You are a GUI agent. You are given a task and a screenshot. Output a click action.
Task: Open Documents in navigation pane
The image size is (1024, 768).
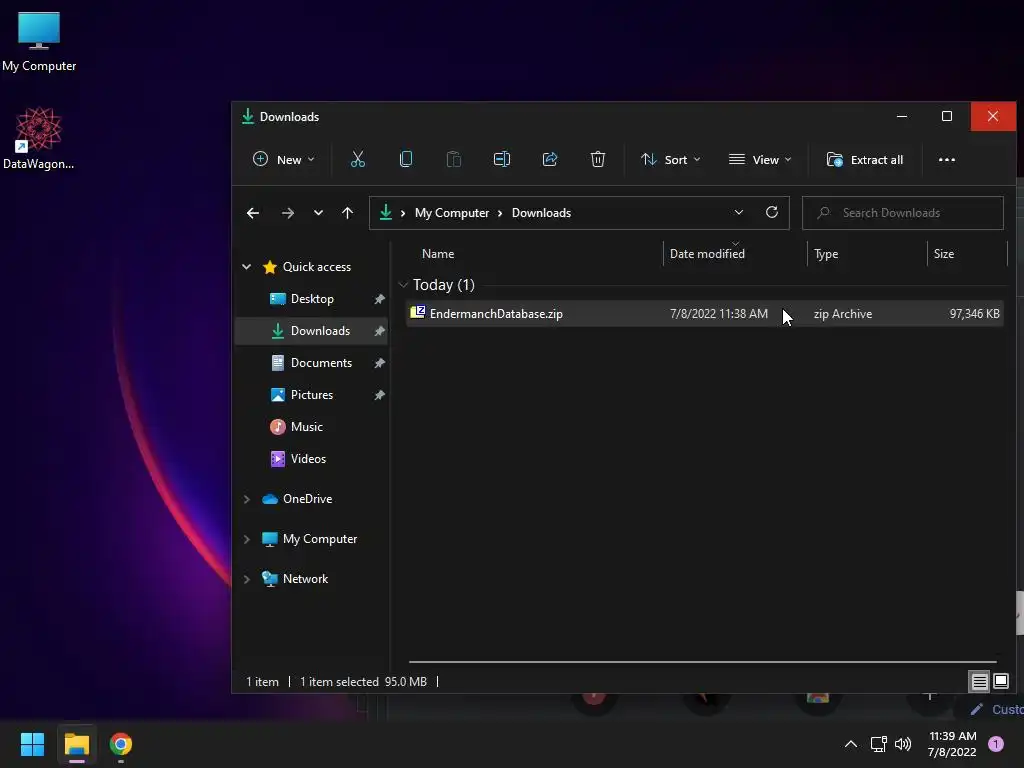[321, 363]
